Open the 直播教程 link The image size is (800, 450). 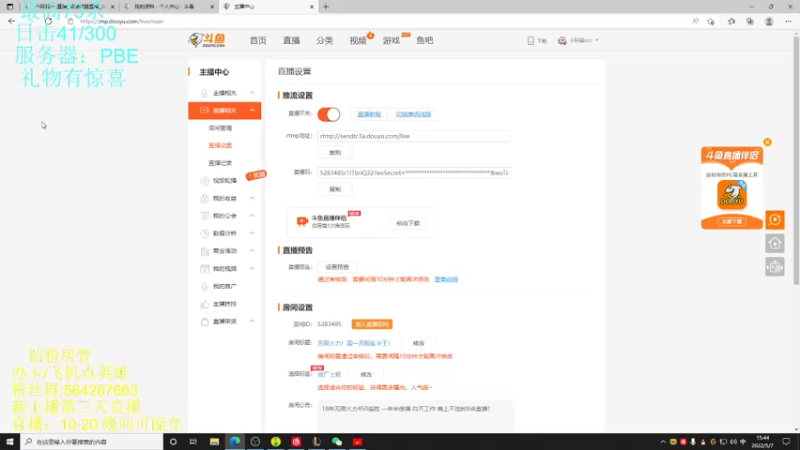pyautogui.click(x=369, y=114)
